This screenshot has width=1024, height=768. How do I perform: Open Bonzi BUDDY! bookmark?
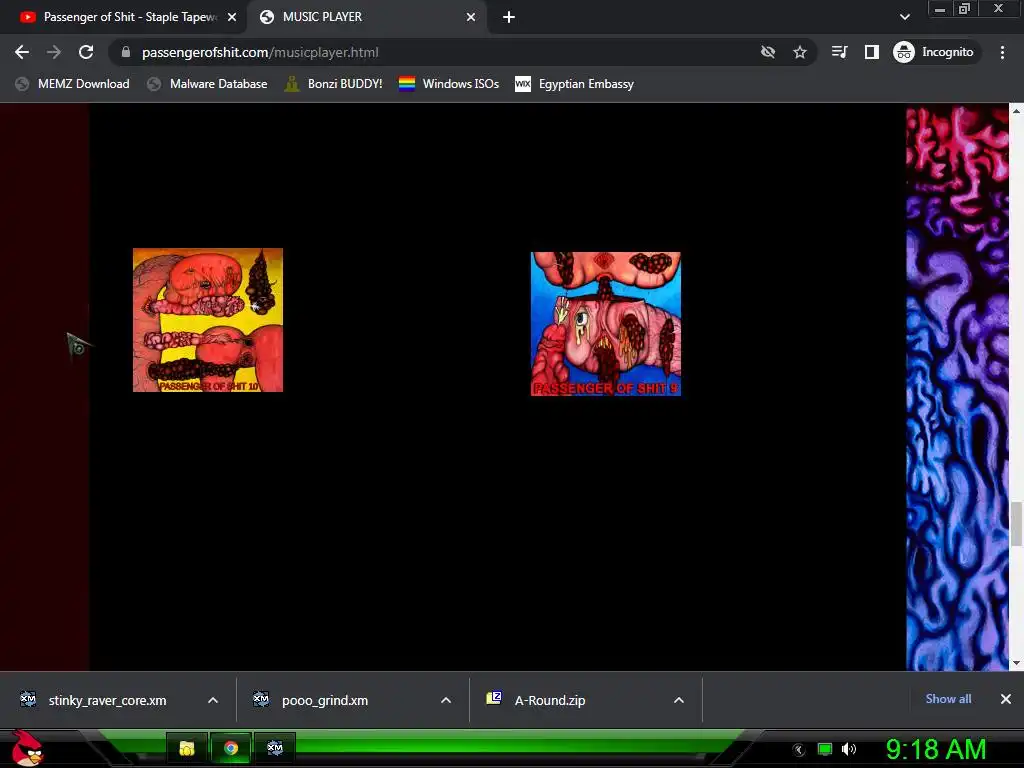coord(333,84)
